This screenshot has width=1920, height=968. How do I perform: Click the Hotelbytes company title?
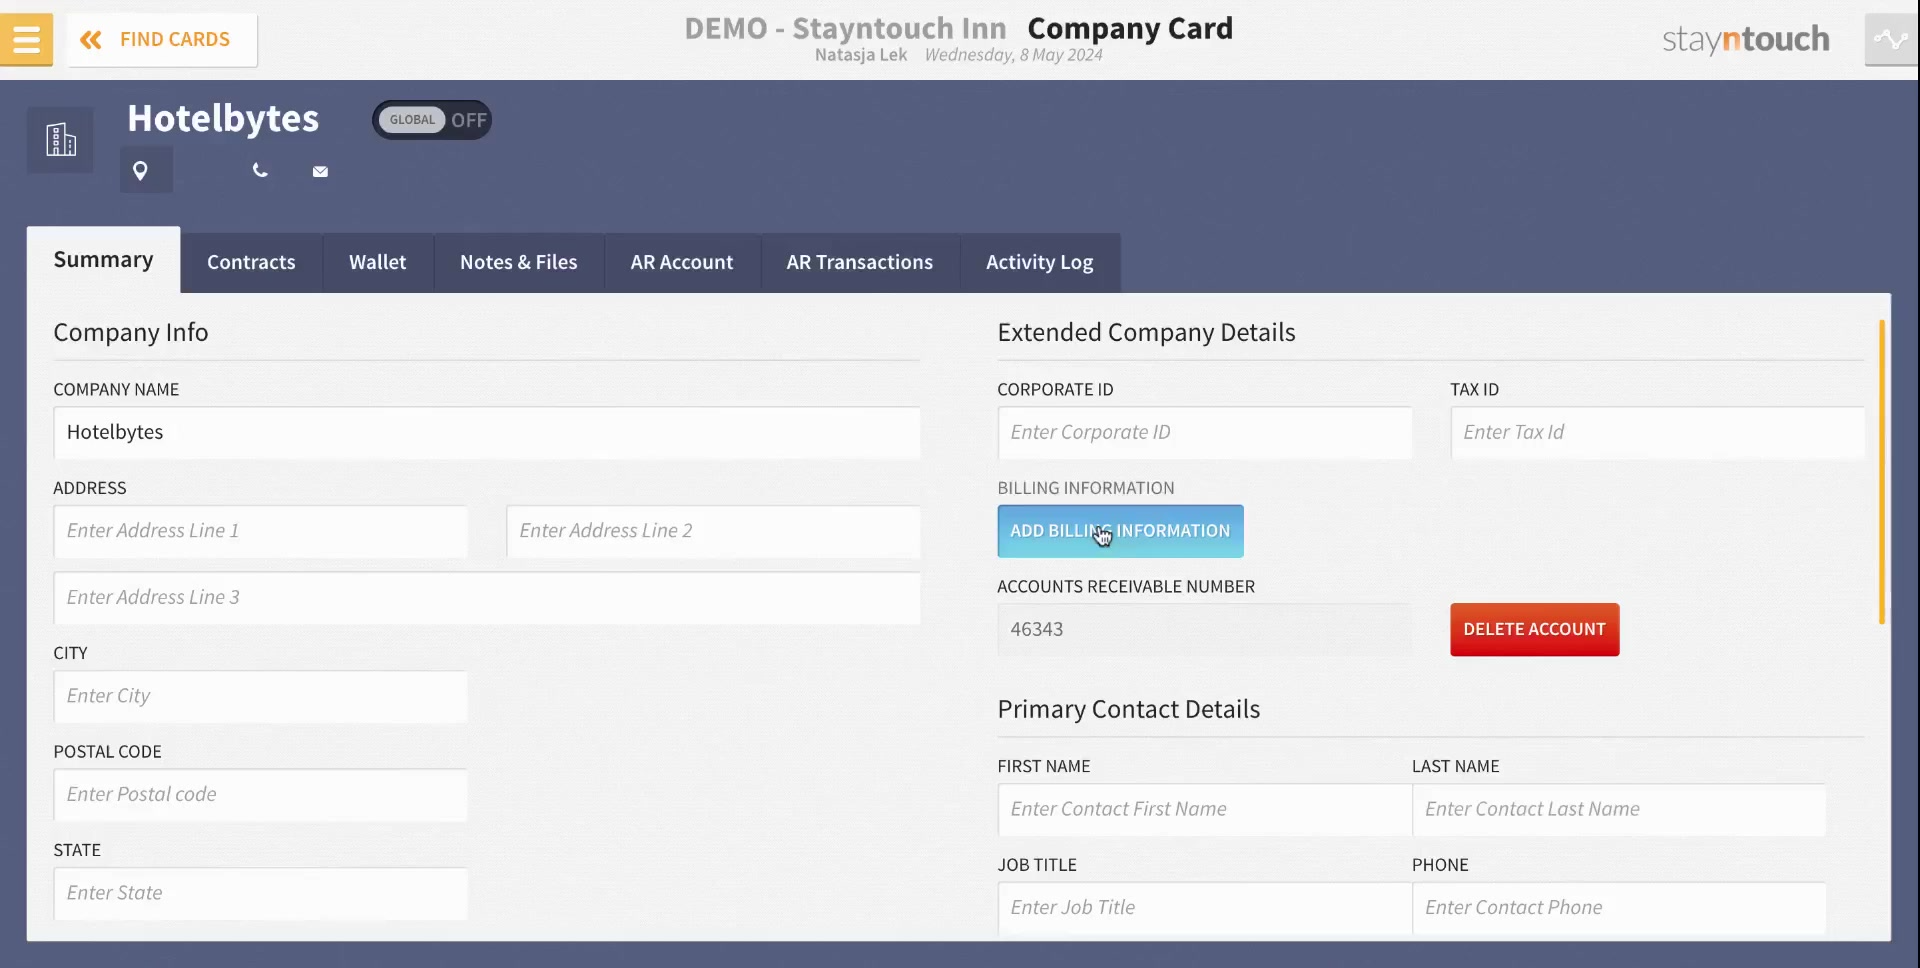coord(223,118)
